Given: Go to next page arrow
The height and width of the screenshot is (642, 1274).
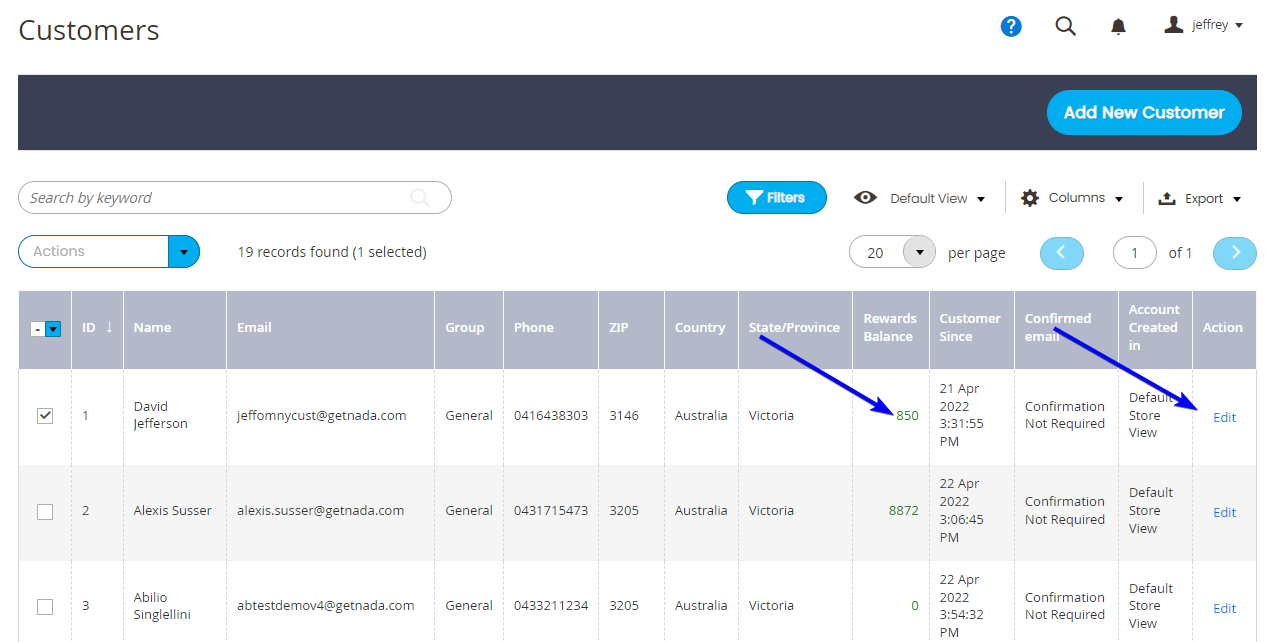Looking at the screenshot, I should click(x=1235, y=253).
